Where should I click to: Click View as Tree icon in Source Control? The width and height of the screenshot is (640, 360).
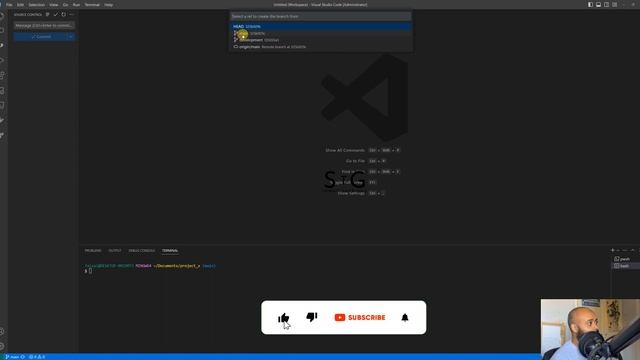48,14
